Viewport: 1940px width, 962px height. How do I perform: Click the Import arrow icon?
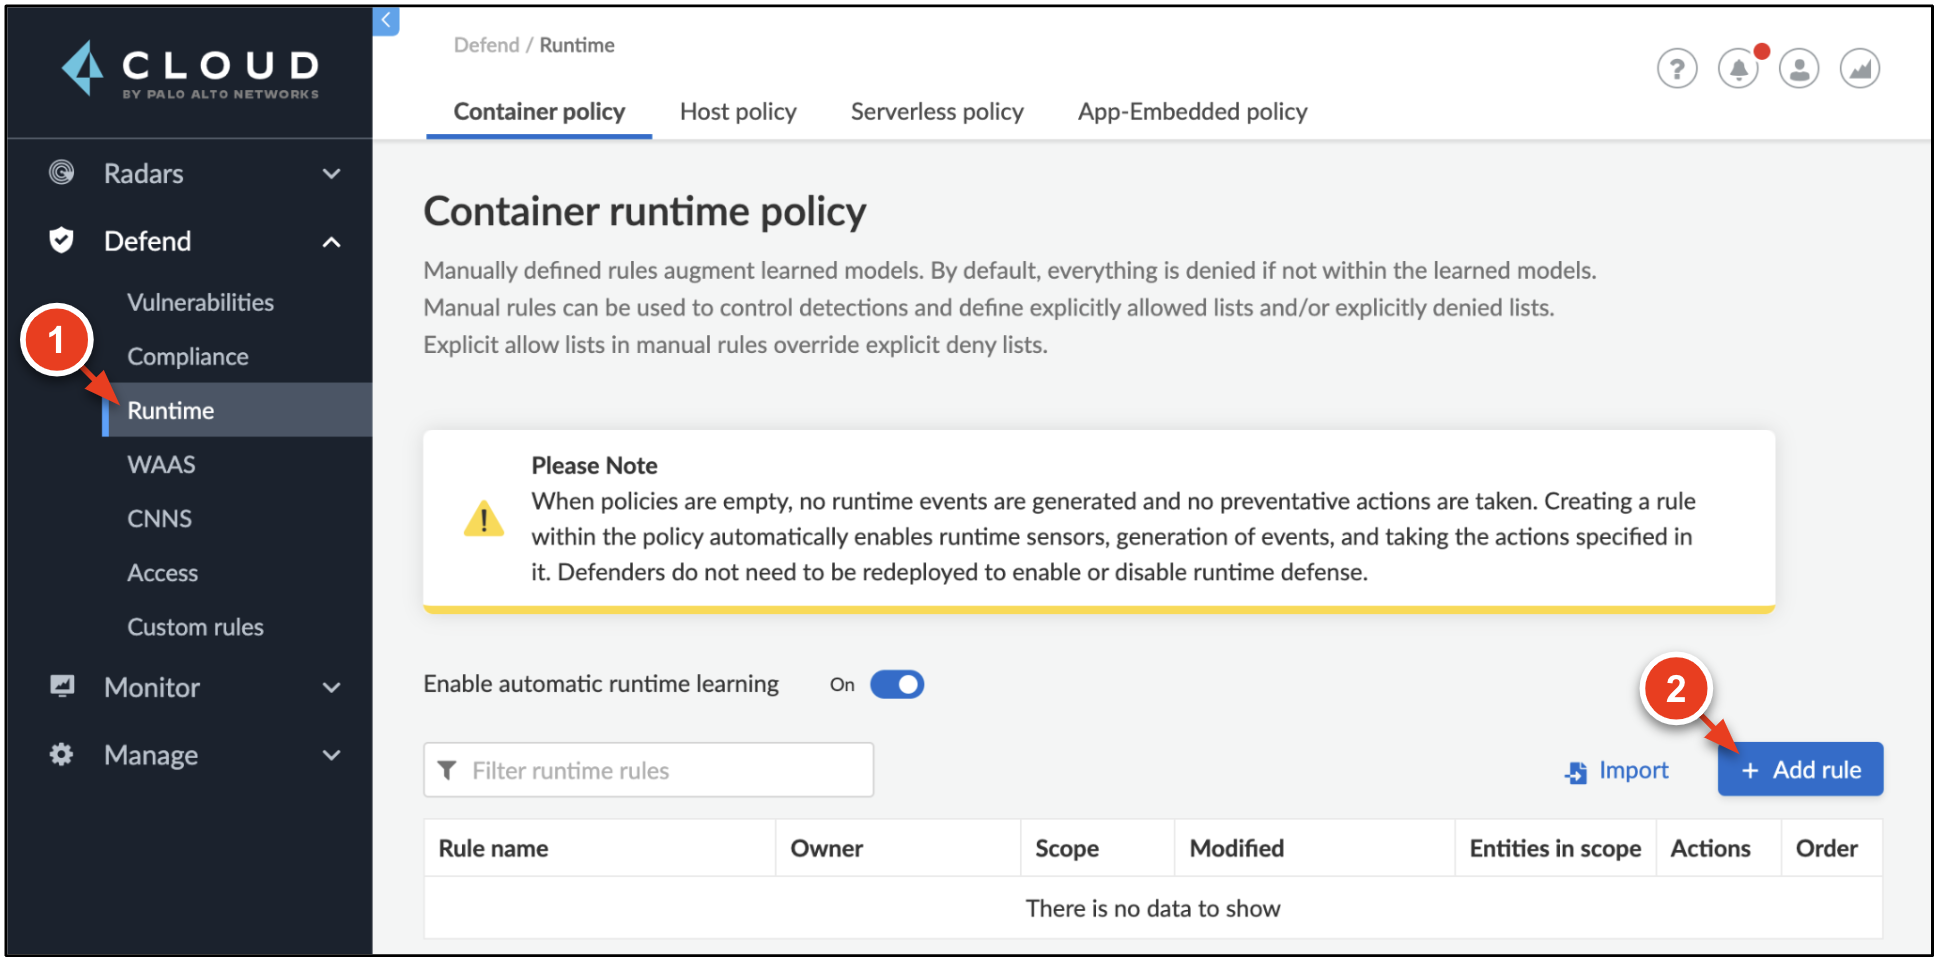[x=1576, y=771]
